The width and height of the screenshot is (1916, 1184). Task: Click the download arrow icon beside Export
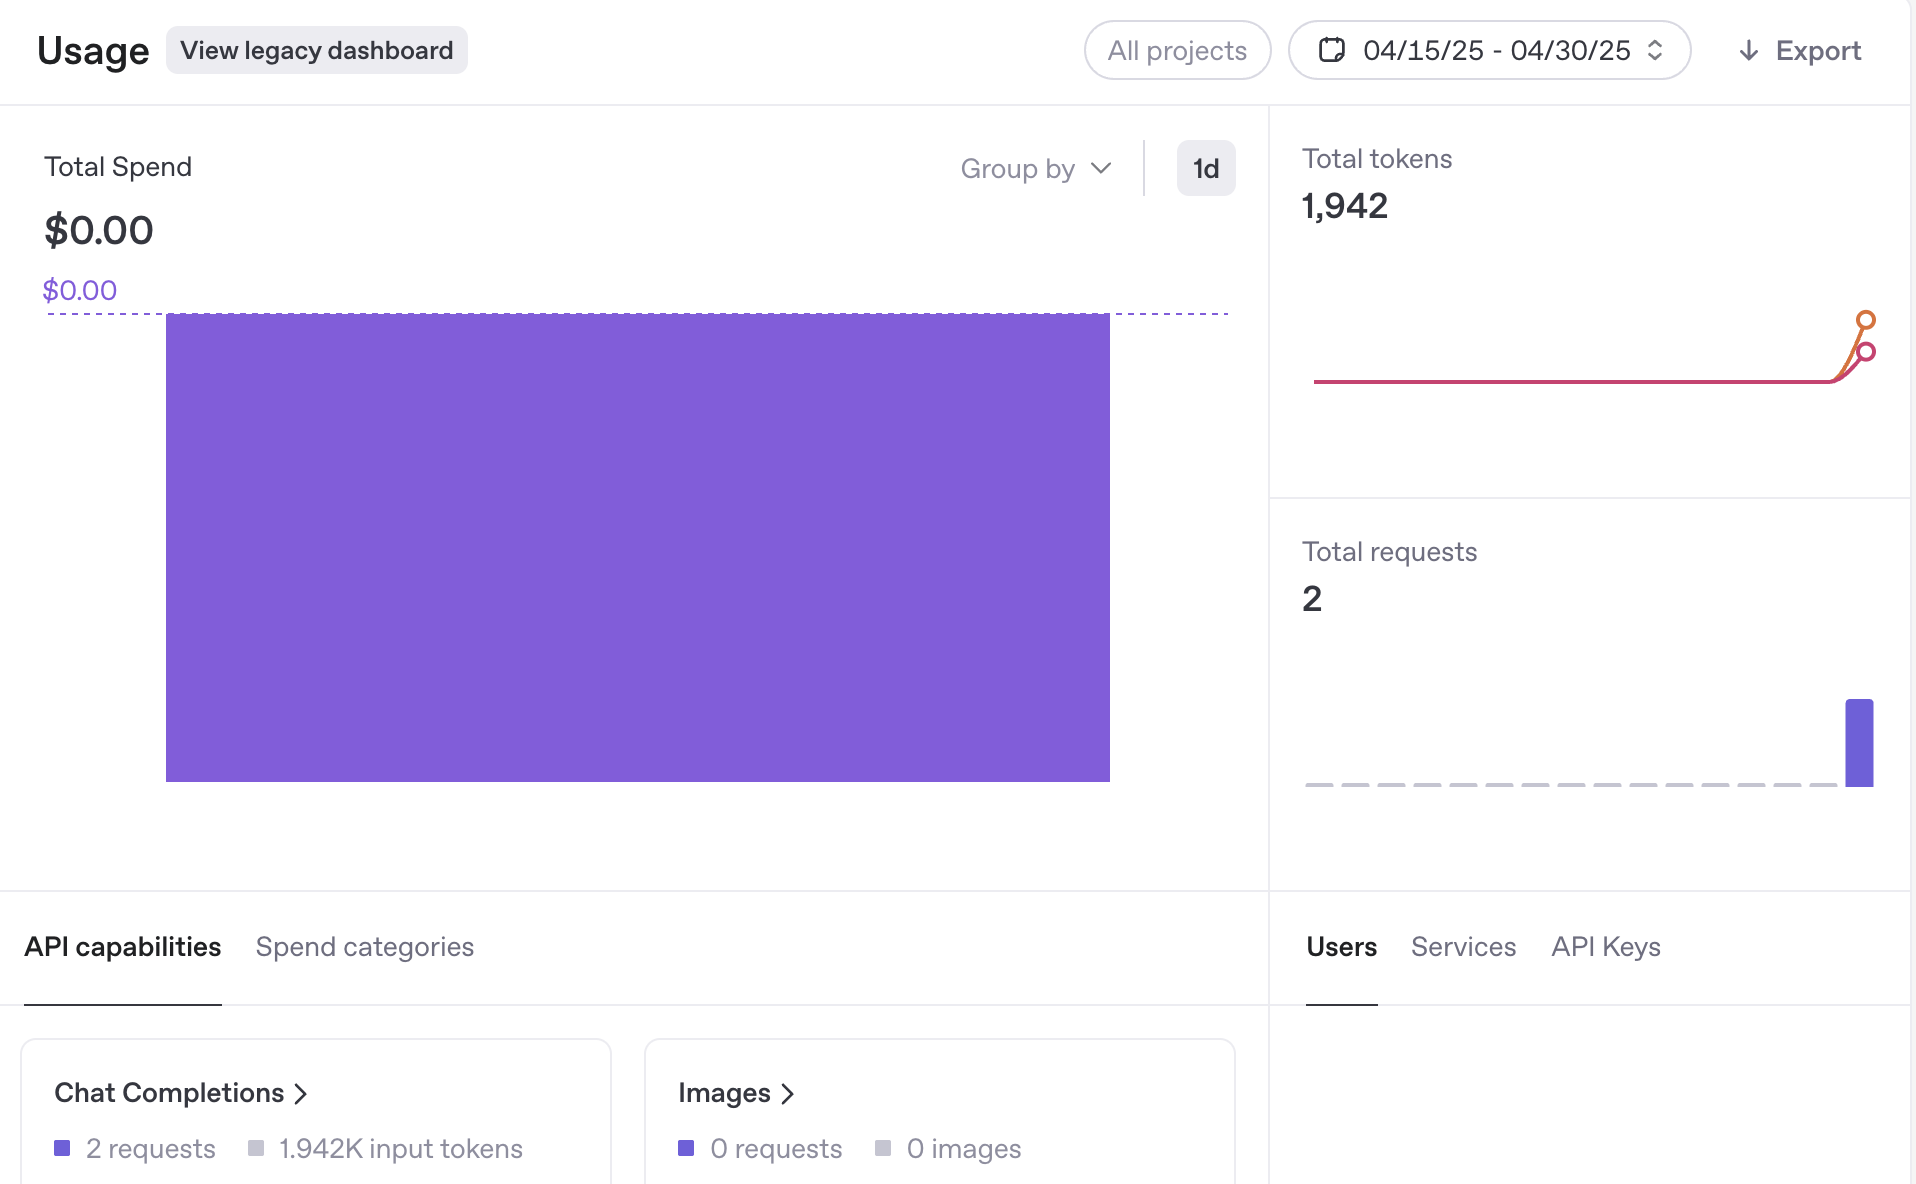point(1748,51)
